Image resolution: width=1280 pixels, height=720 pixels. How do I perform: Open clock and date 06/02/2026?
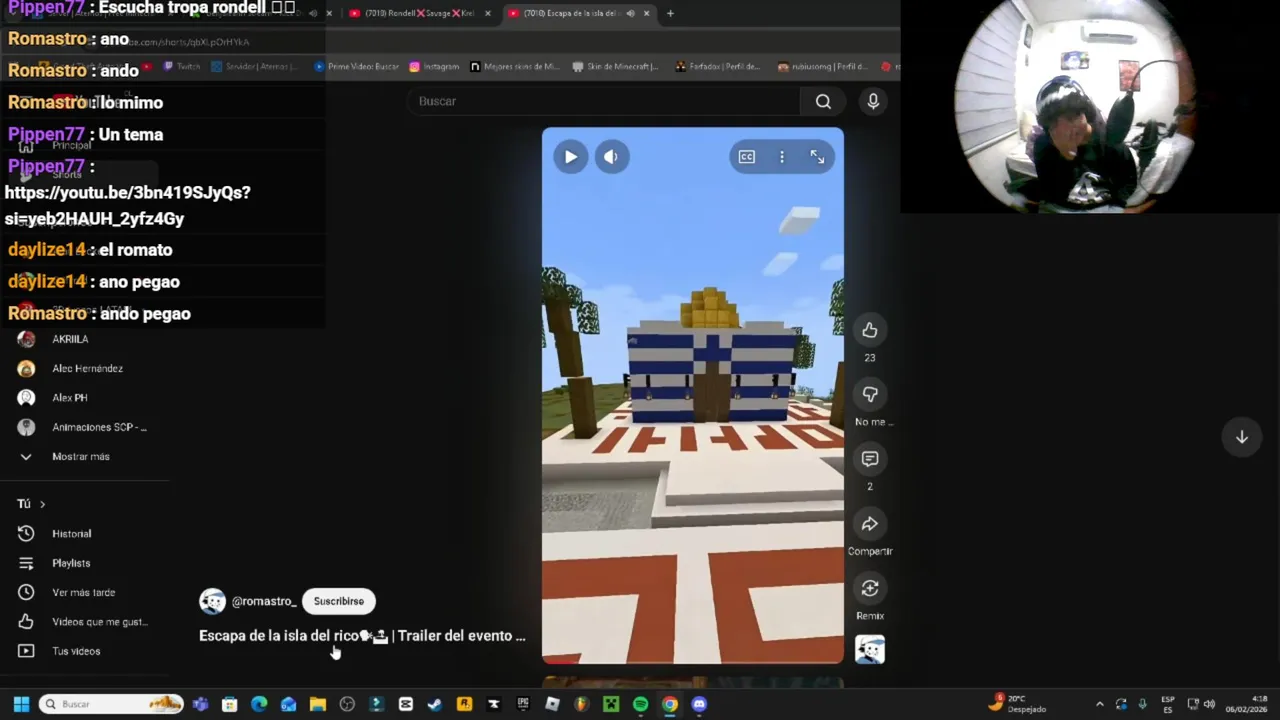coord(1246,704)
